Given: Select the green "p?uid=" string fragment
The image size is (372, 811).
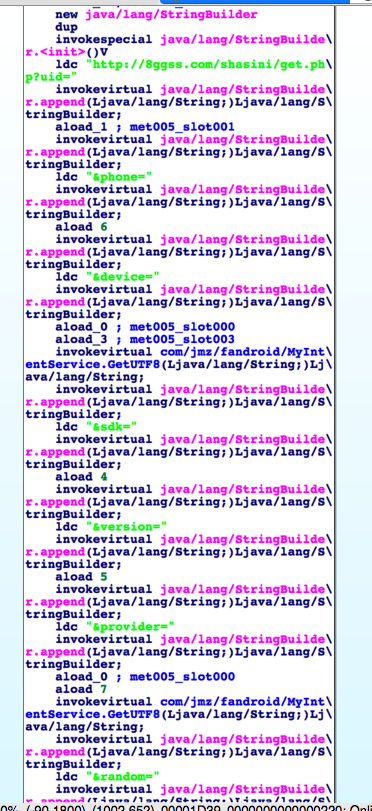Looking at the screenshot, I should point(52,77).
